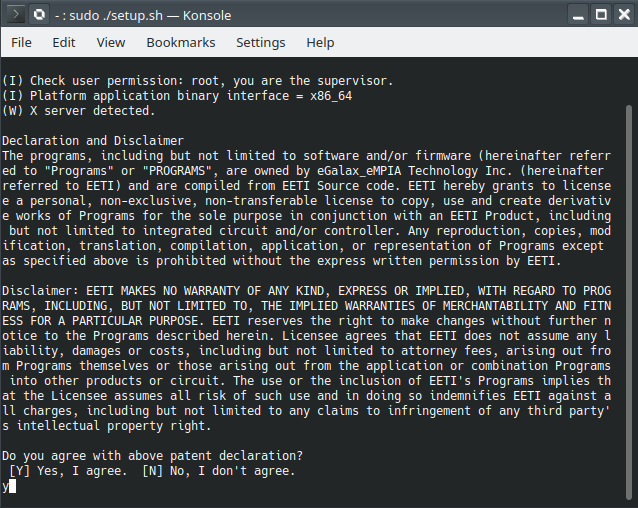
Task: Maximize the Konsole window
Action: [602, 15]
